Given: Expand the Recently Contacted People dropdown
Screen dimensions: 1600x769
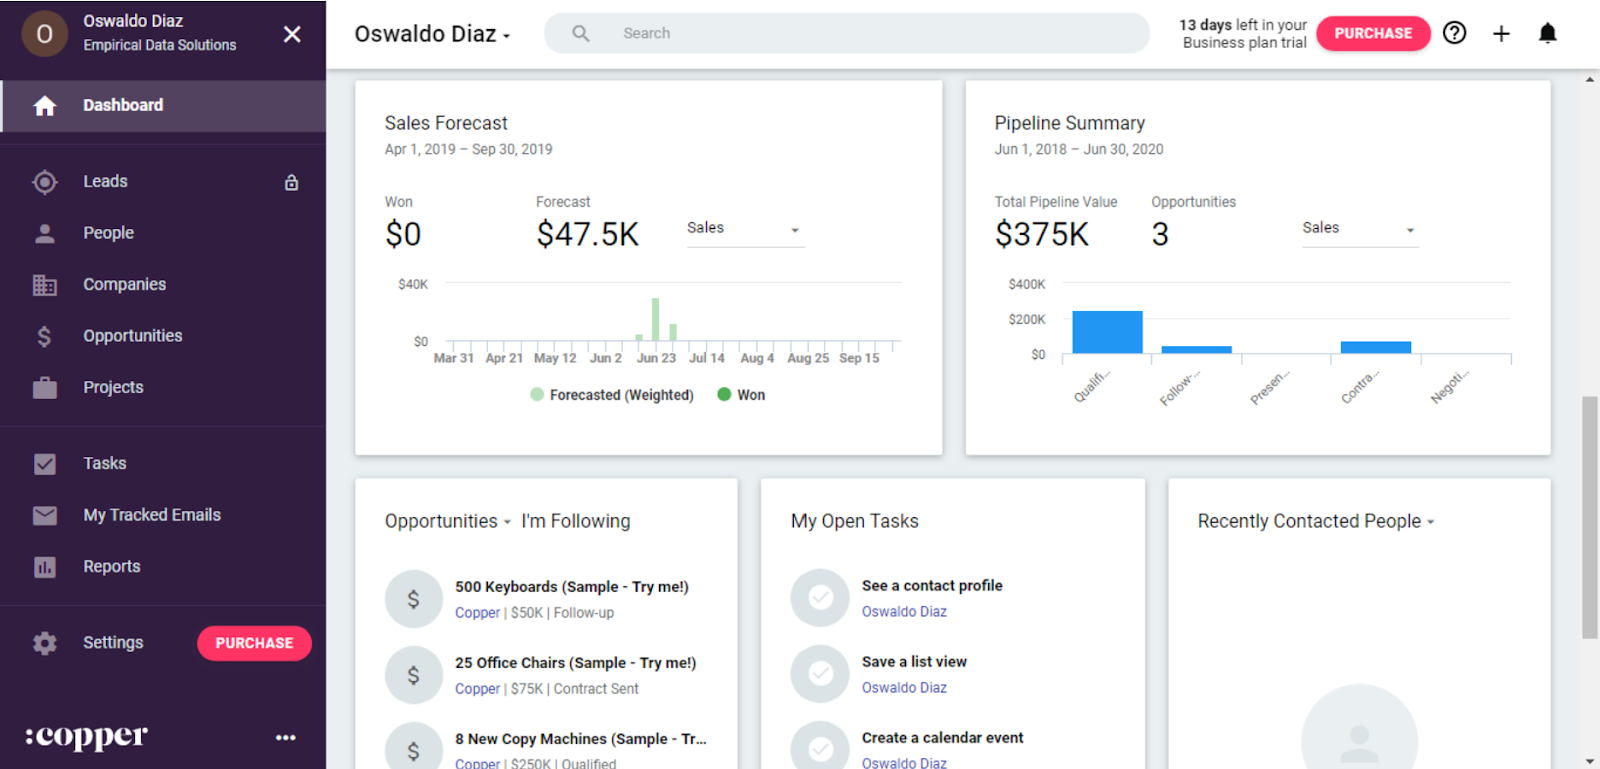Looking at the screenshot, I should [1316, 521].
